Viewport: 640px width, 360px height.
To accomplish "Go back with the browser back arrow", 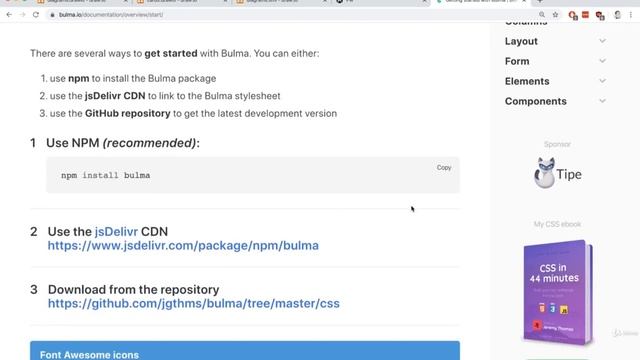I will pos(9,15).
